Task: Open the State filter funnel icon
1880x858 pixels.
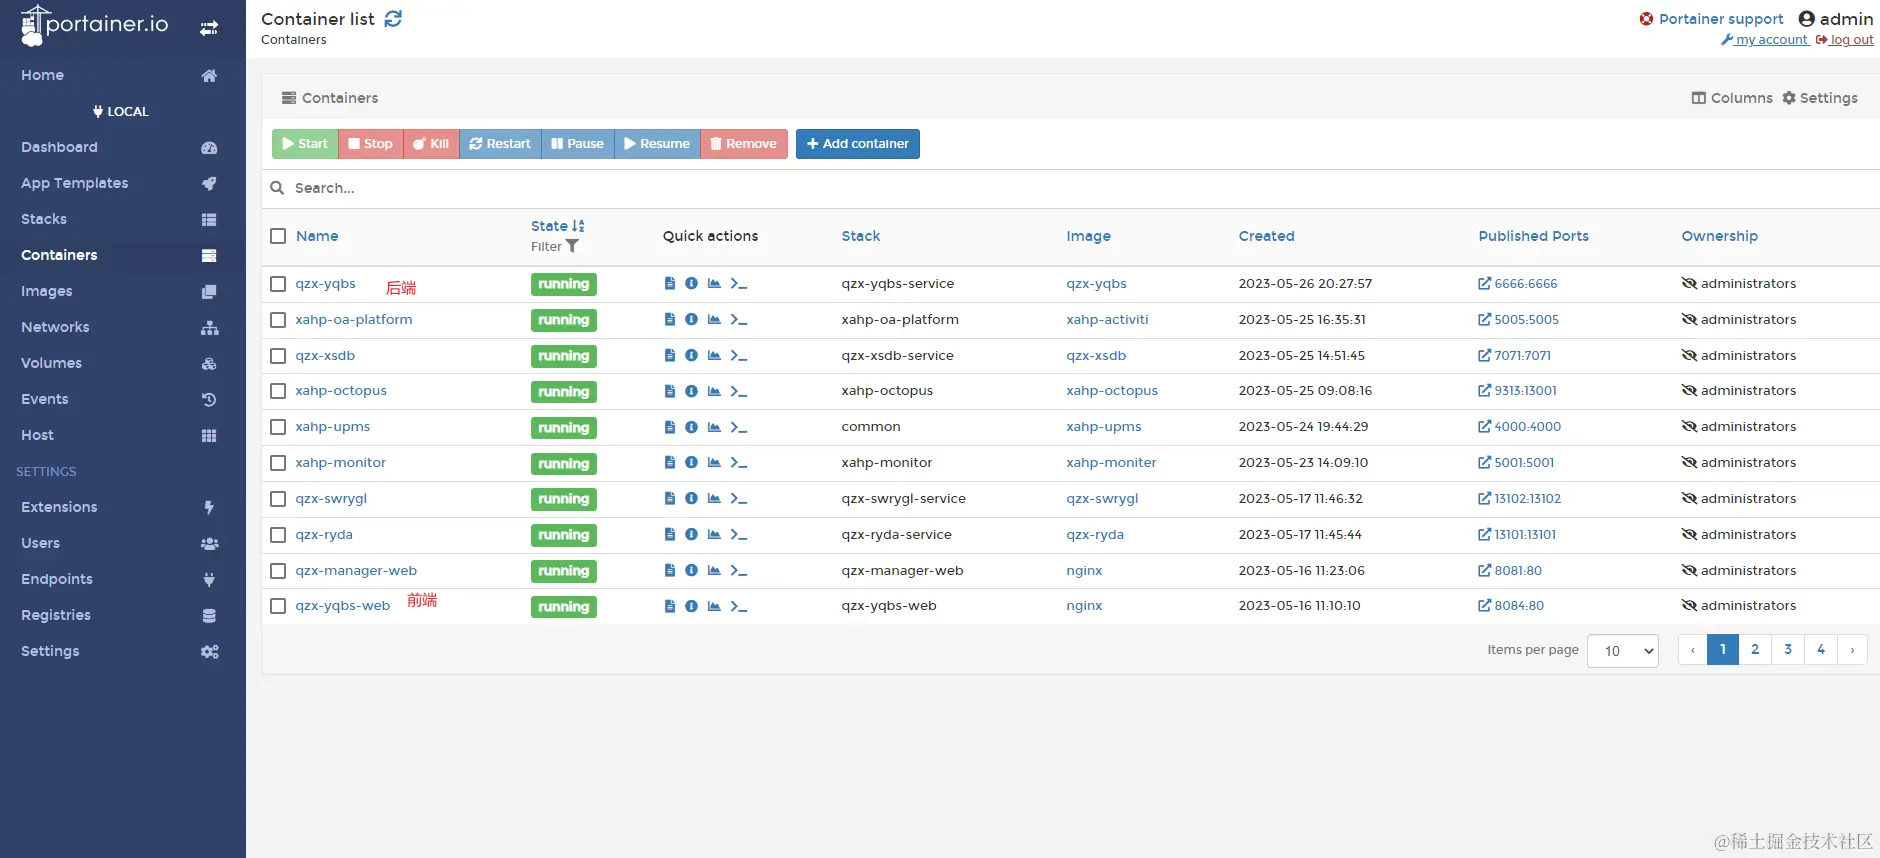Action: coord(572,247)
